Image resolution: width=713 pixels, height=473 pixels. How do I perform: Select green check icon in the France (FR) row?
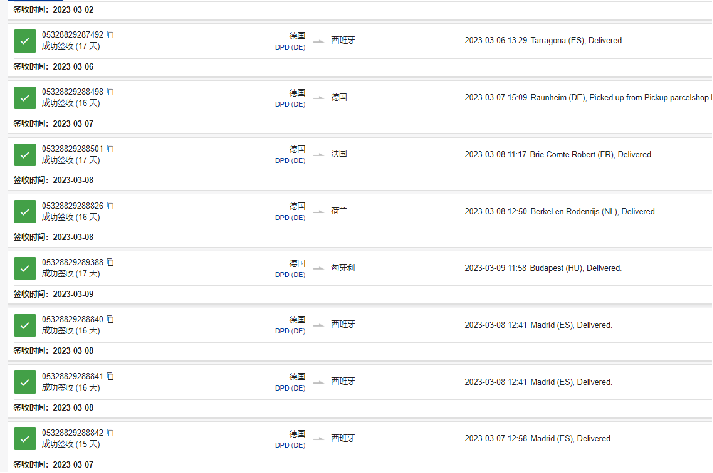(x=25, y=155)
